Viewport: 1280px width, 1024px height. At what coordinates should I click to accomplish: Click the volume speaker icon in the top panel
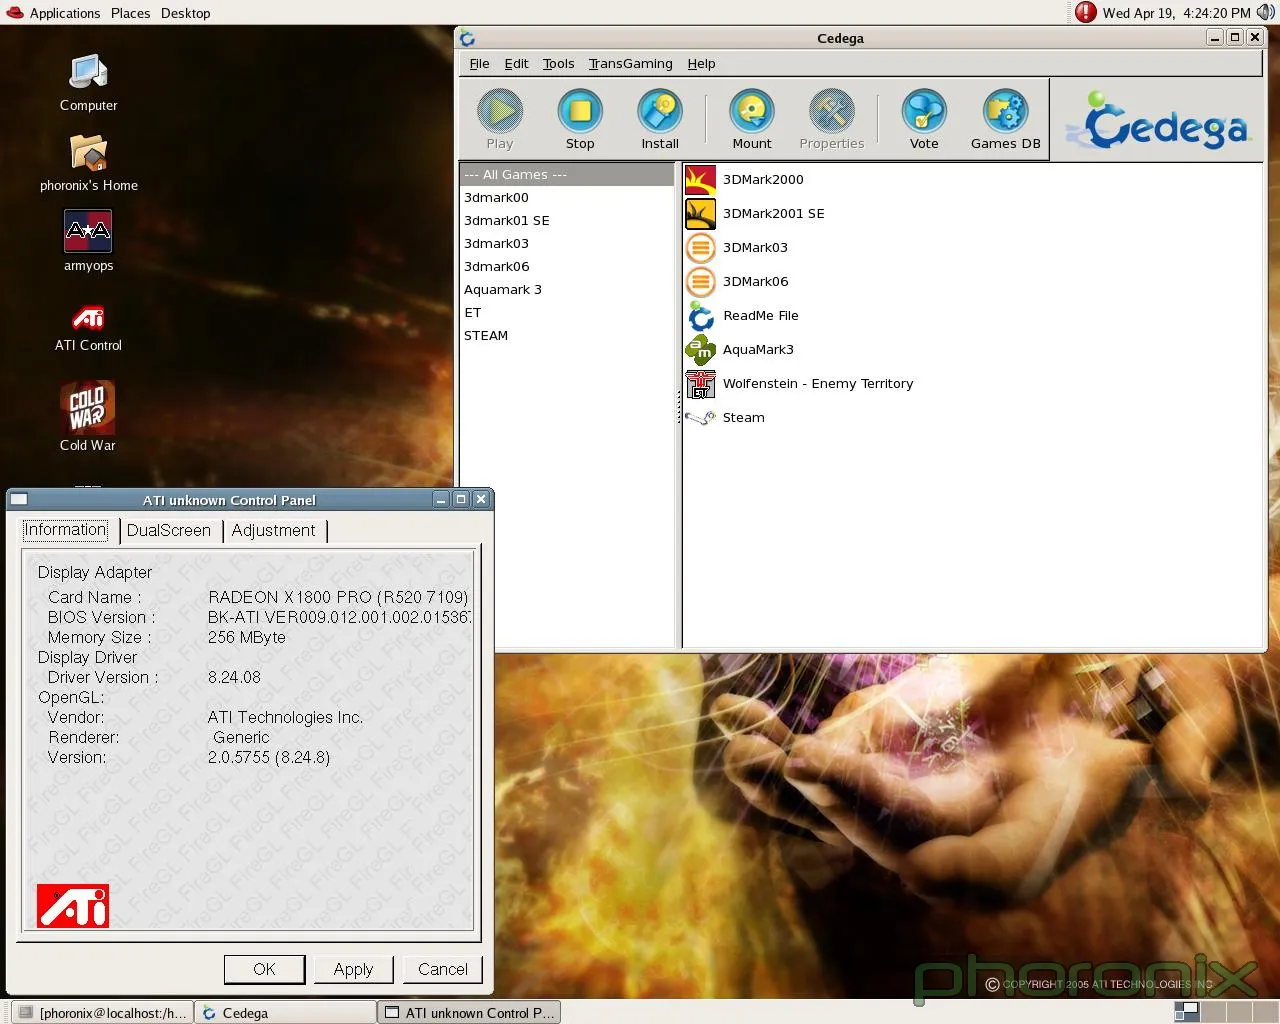coord(1266,12)
